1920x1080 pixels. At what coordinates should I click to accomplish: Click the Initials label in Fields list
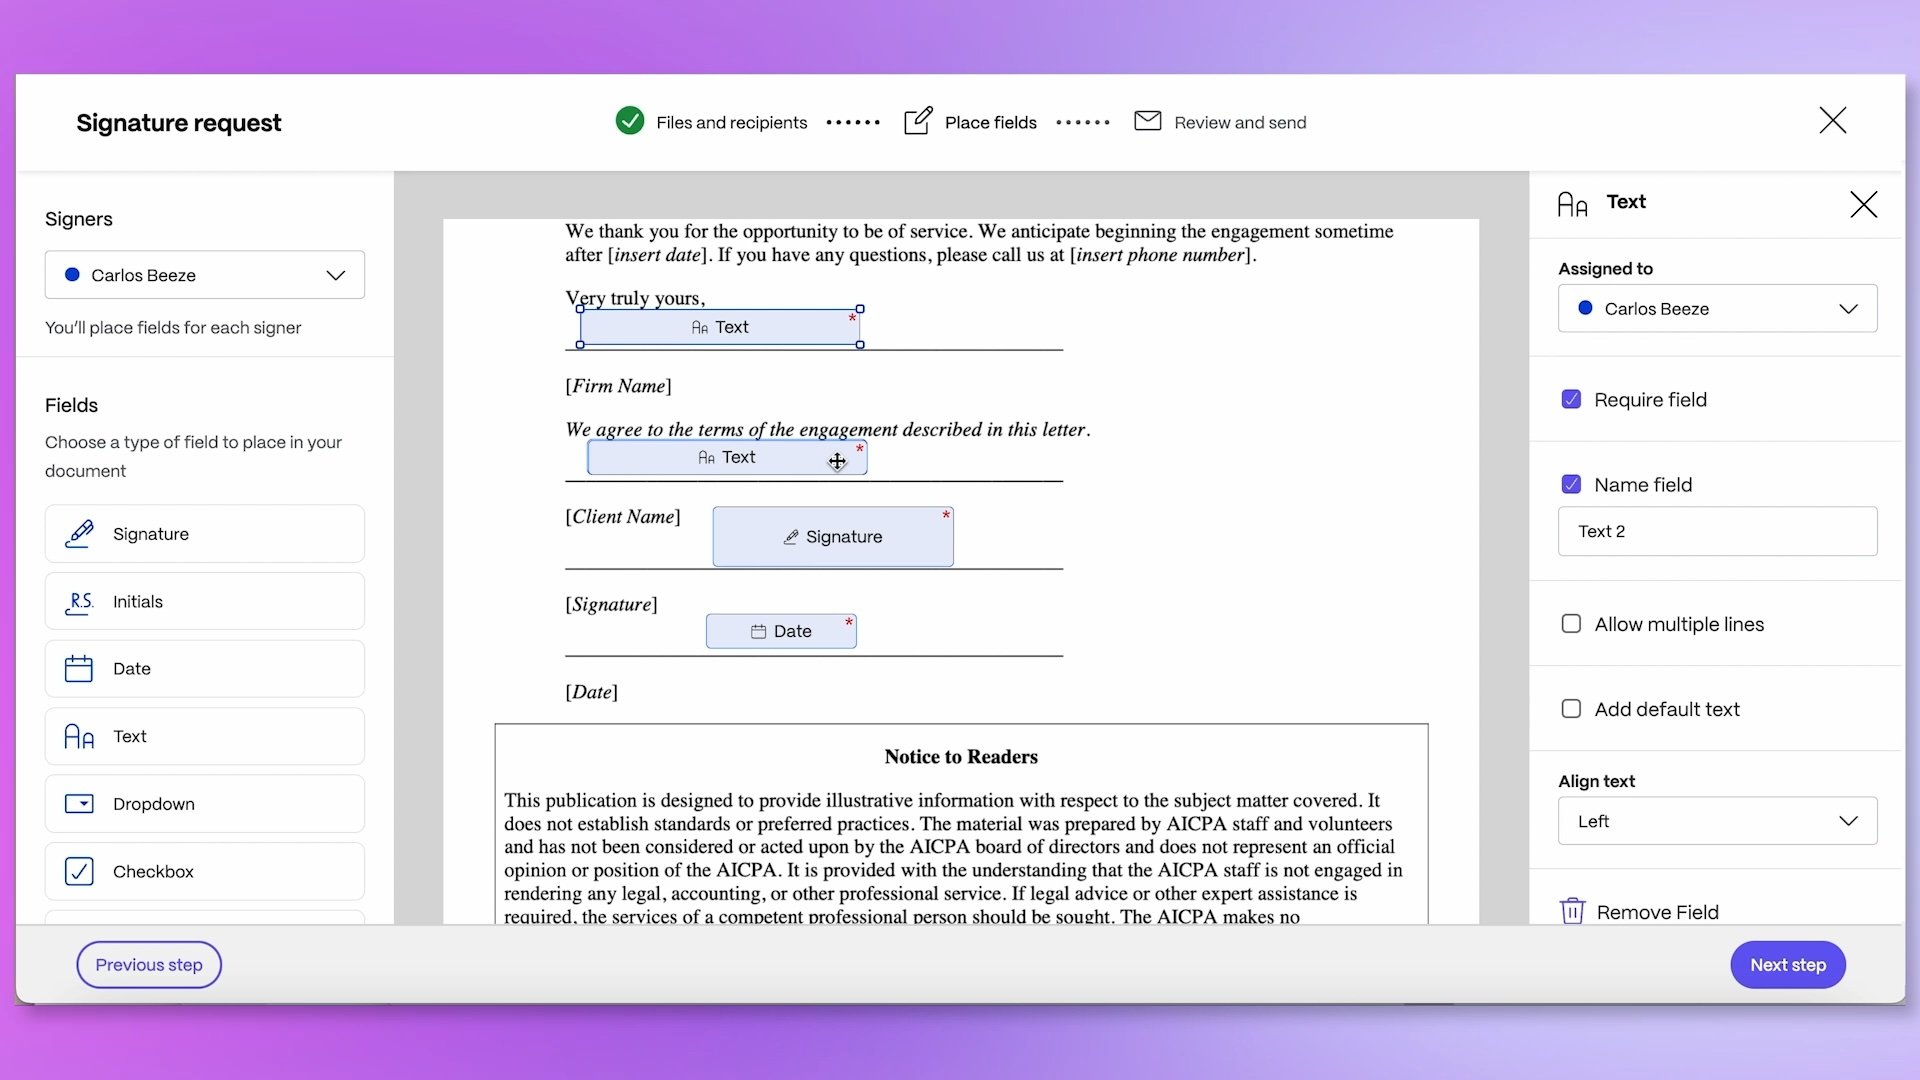(x=138, y=602)
